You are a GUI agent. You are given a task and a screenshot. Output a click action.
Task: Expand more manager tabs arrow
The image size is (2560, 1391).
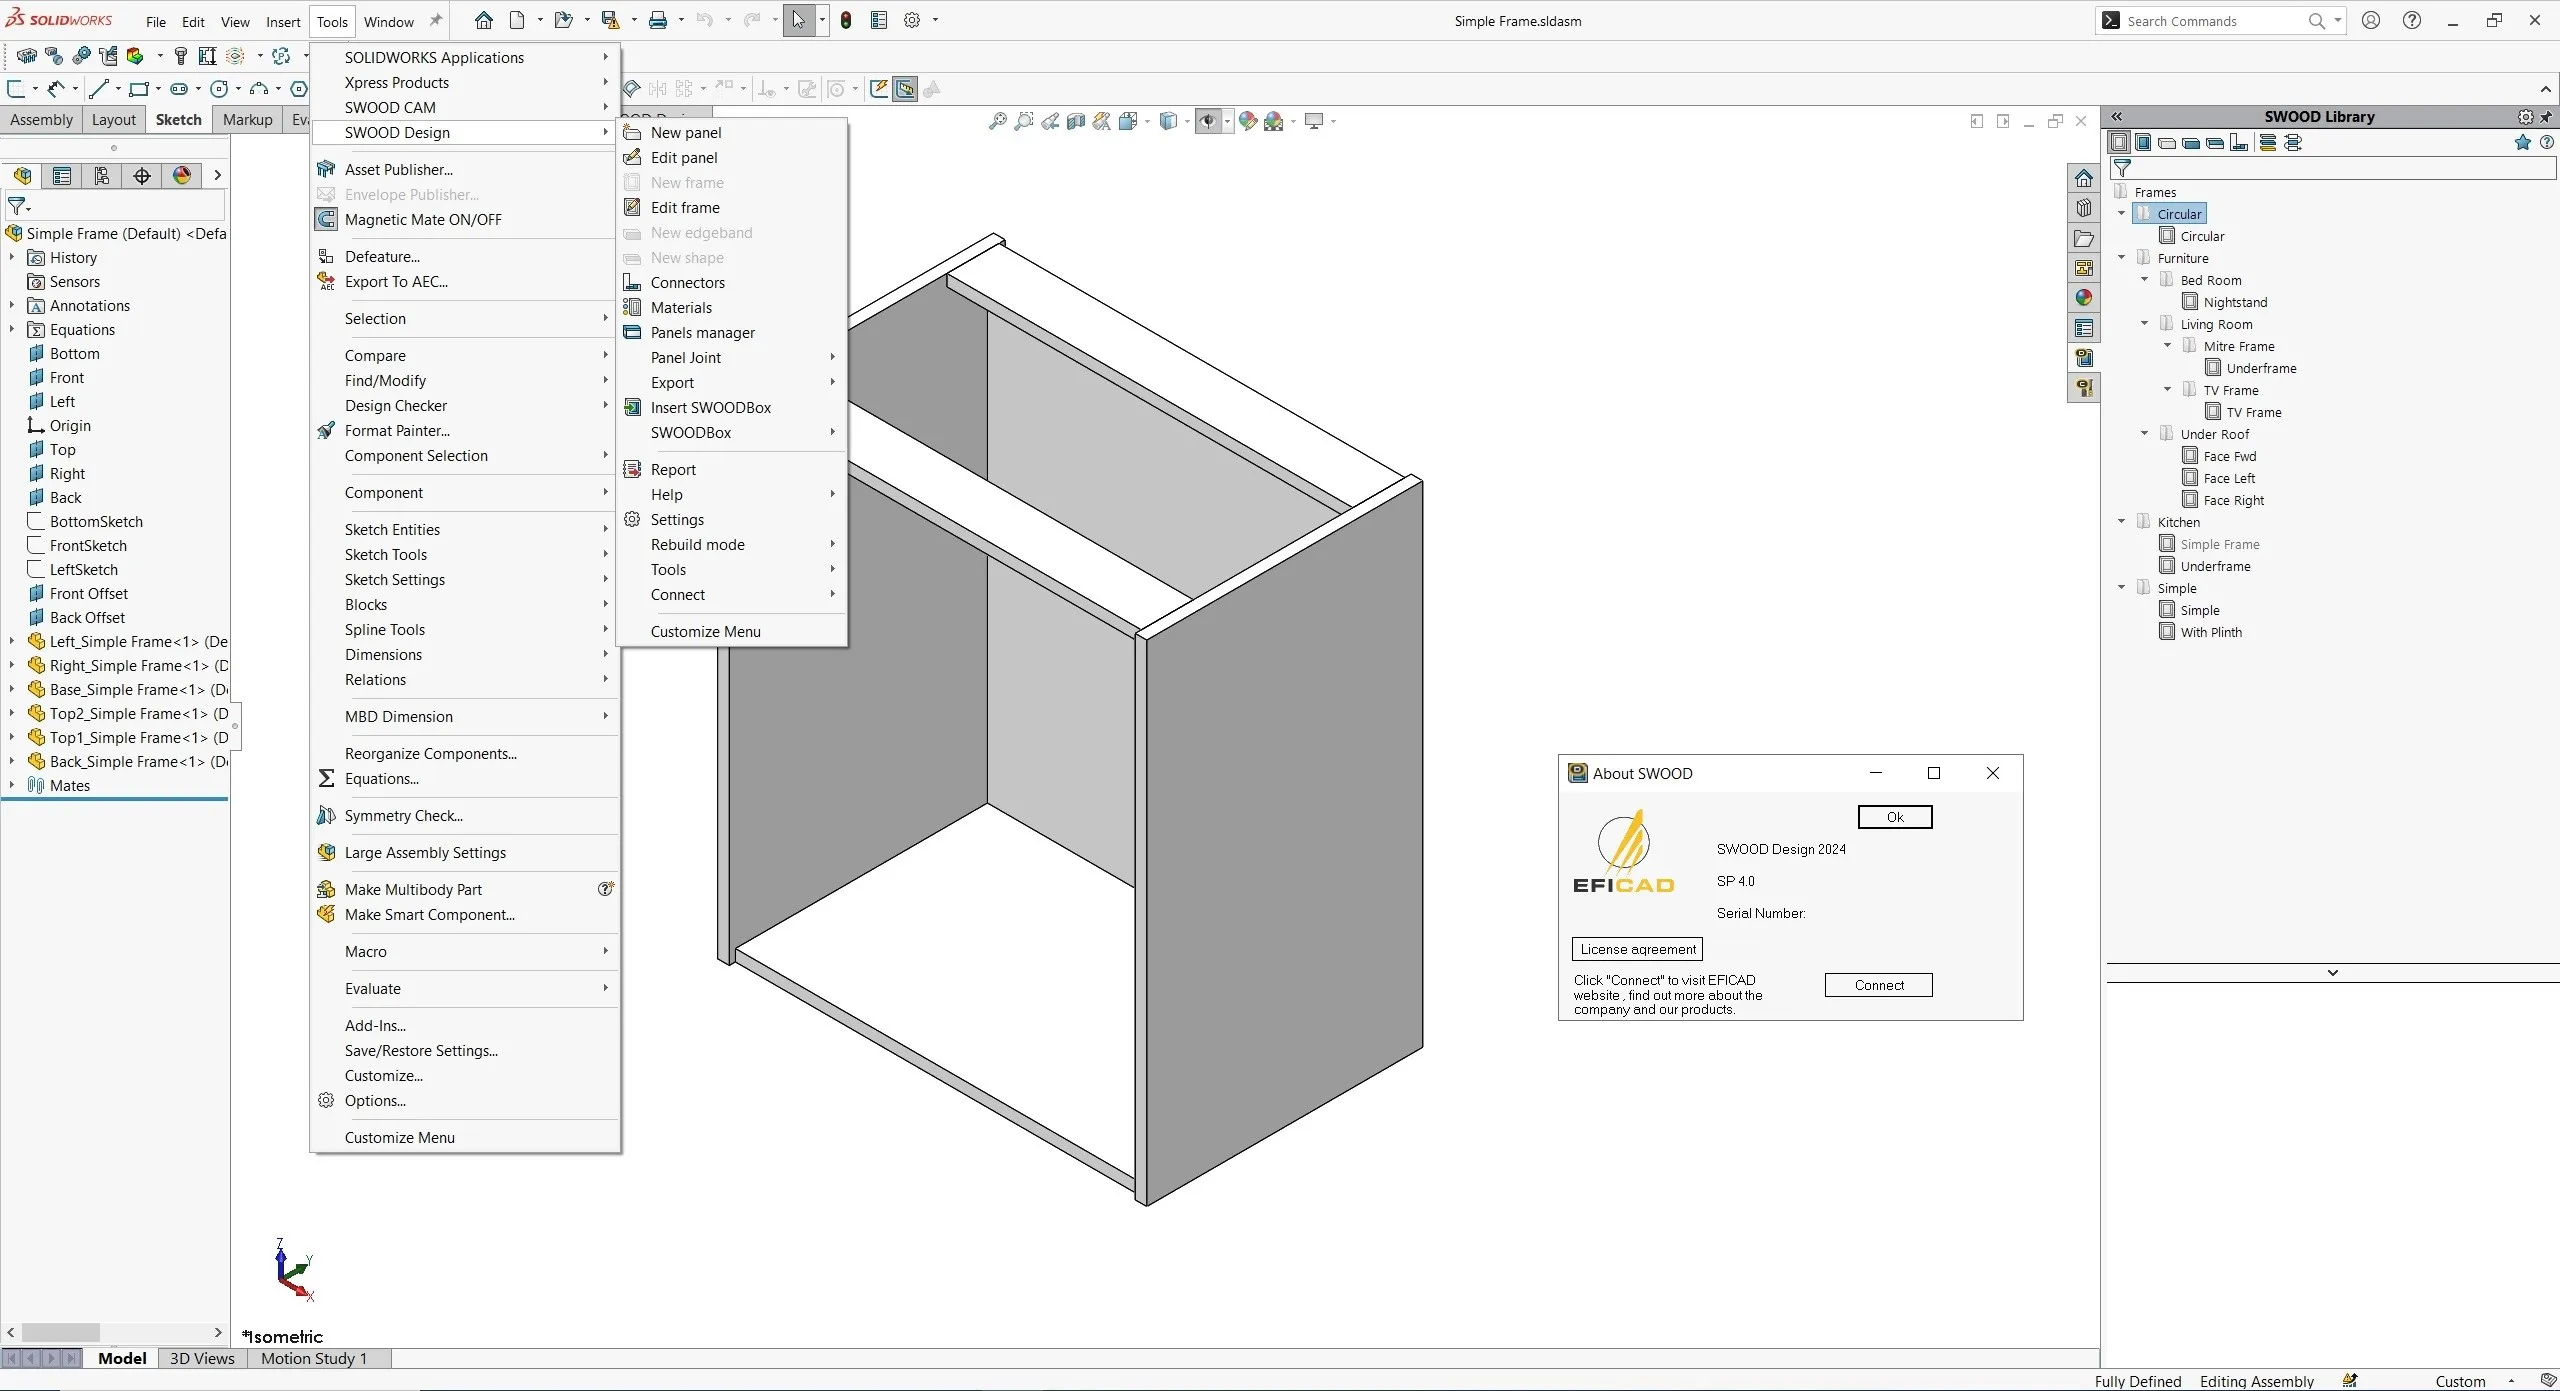[x=217, y=176]
